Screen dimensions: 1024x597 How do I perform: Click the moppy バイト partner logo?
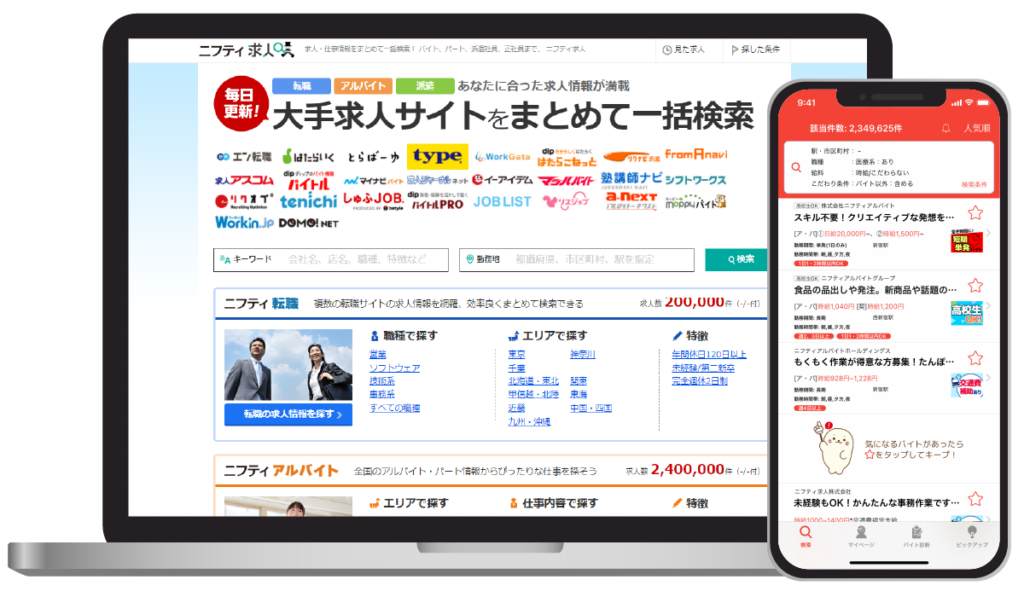tap(696, 202)
